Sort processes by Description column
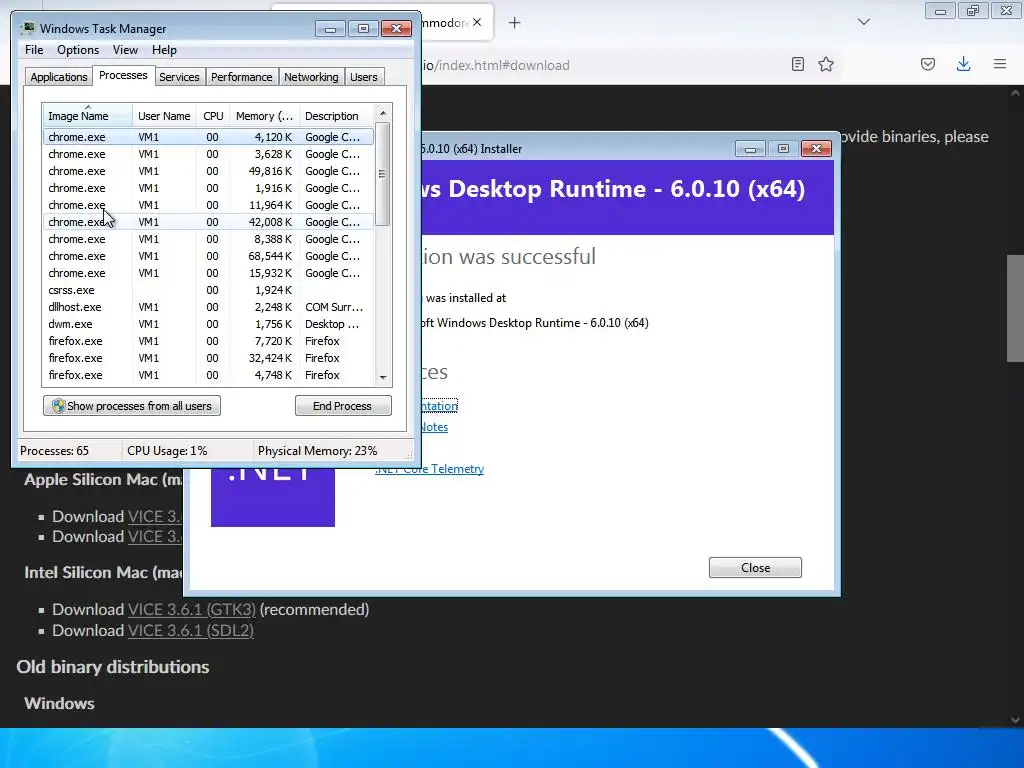Screen dimensions: 1024x768 (x=336, y=116)
